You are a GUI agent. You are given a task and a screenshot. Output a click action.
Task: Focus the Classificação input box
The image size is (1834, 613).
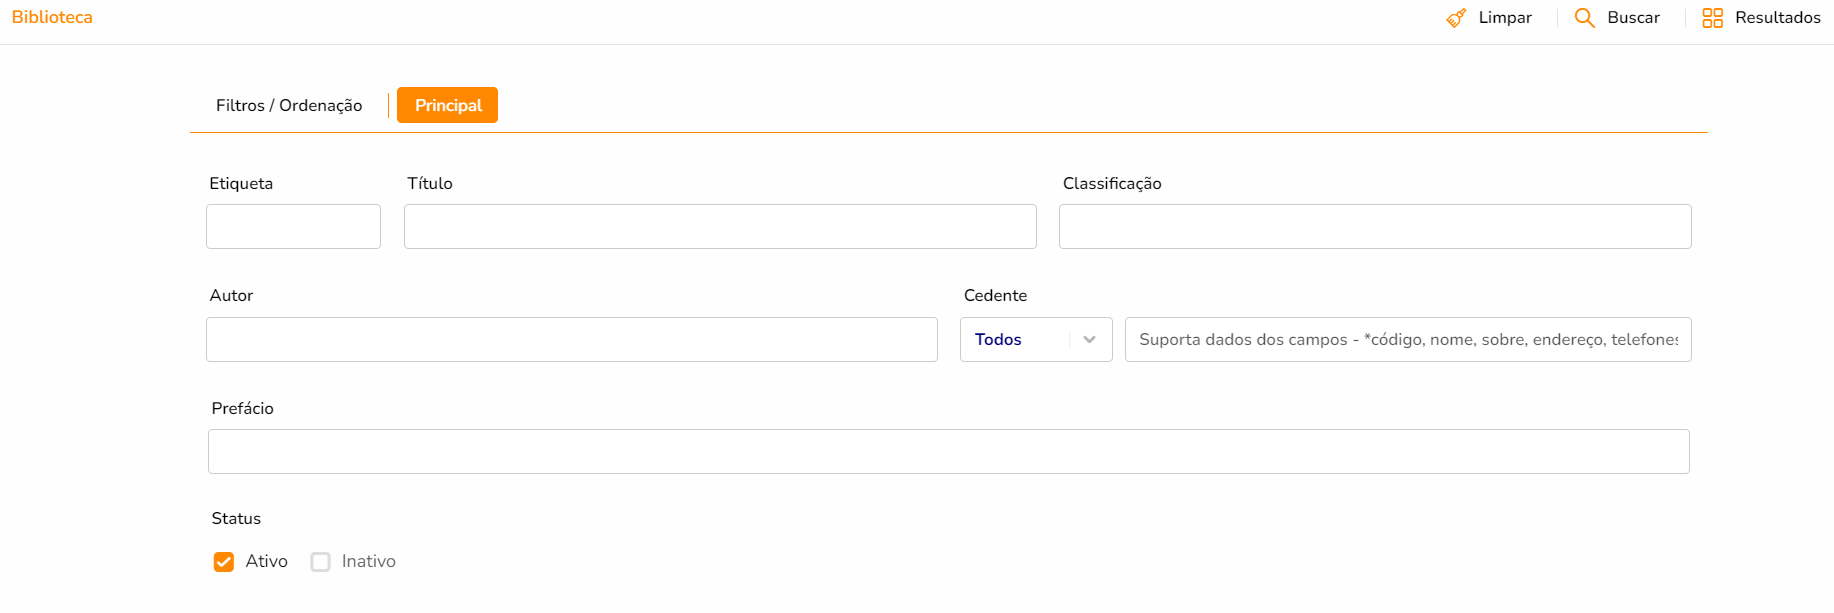1374,227
